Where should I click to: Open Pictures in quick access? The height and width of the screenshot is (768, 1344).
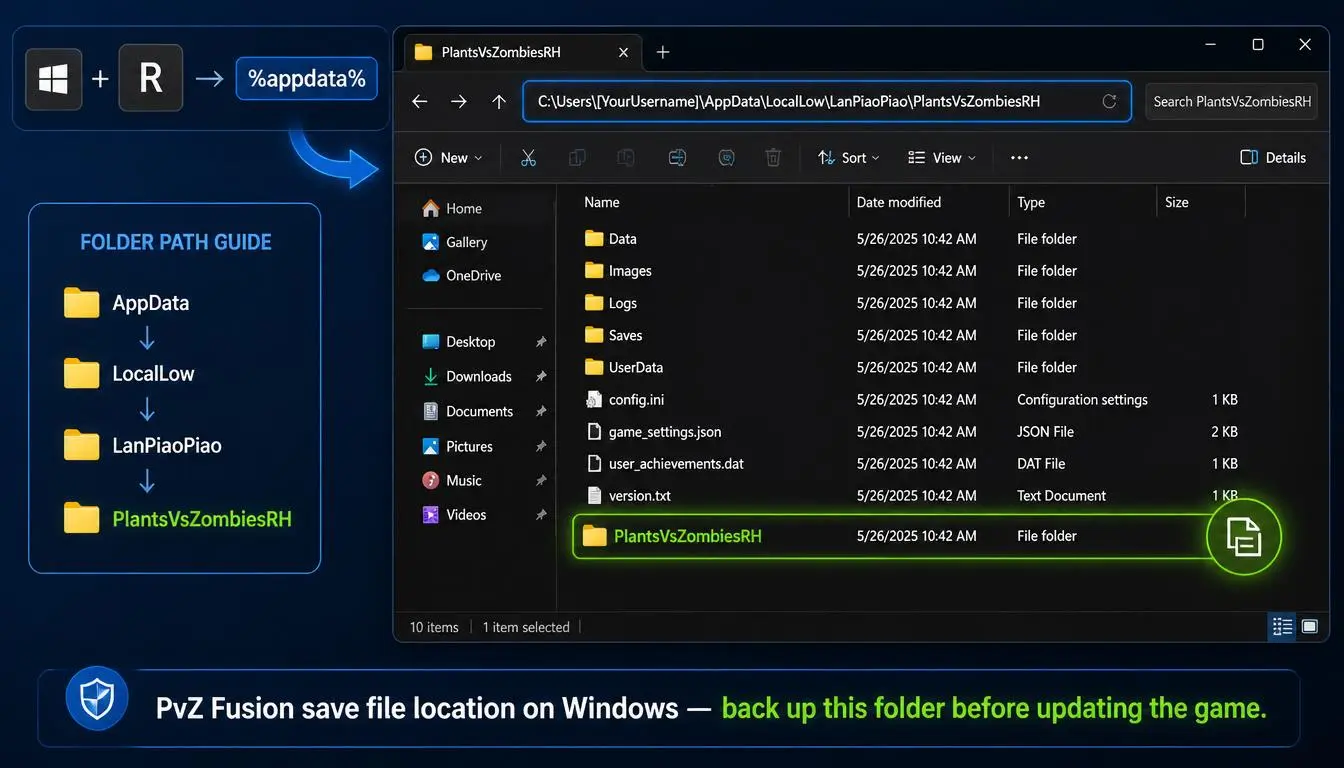click(x=458, y=446)
